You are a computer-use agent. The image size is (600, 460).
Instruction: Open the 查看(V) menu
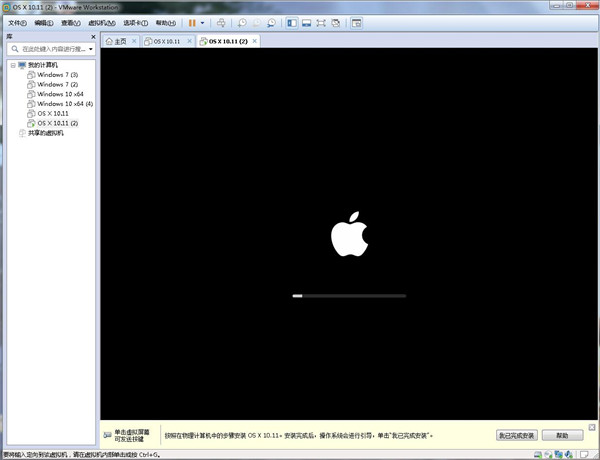(71, 23)
